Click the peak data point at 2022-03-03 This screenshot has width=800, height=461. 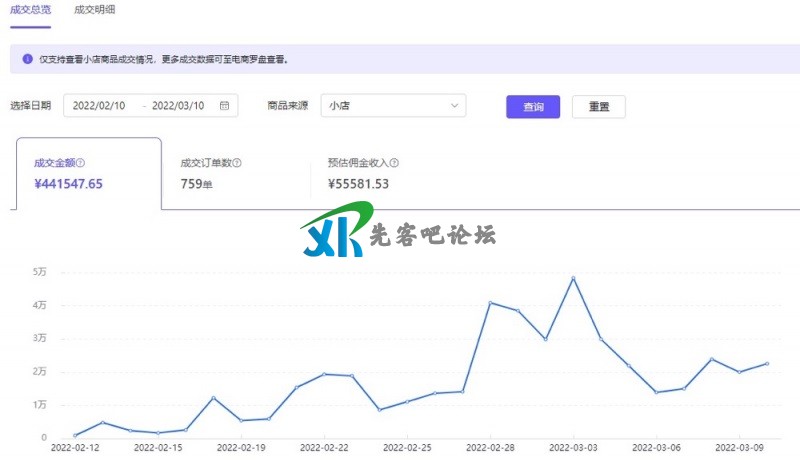coord(573,278)
